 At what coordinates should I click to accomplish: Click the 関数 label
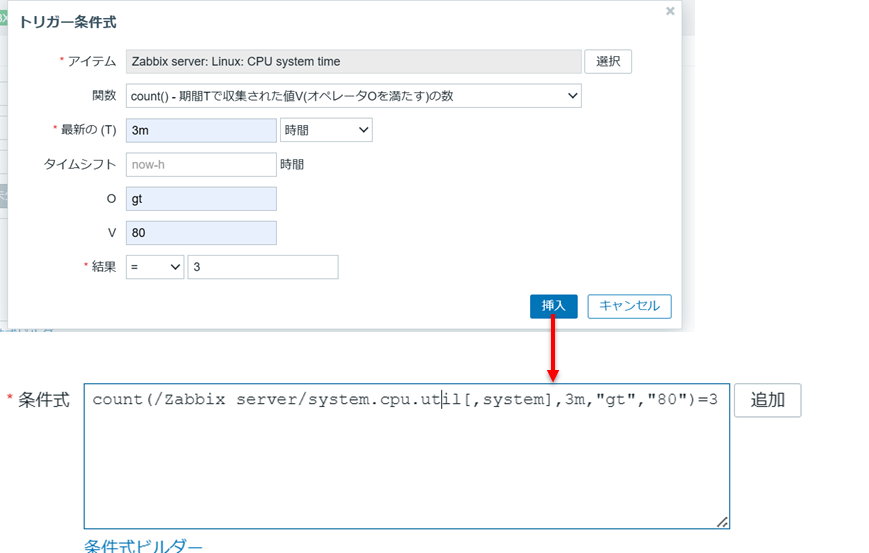point(103,96)
